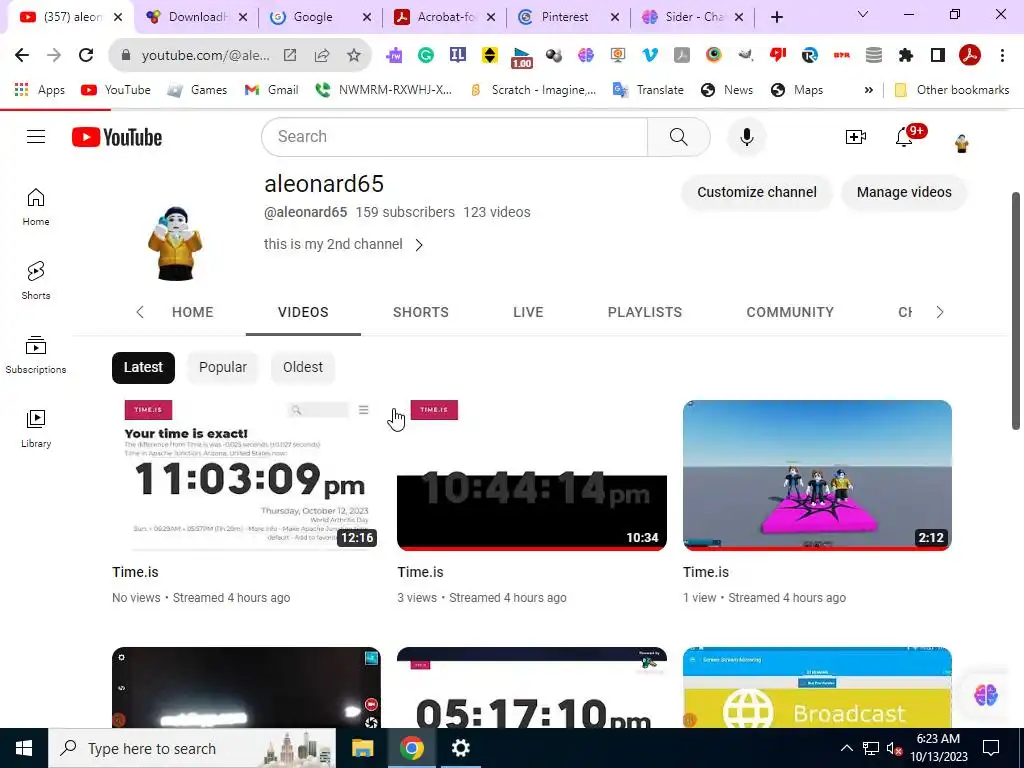Viewport: 1024px width, 768px height.
Task: Open the channel avatar image
Action: click(174, 244)
